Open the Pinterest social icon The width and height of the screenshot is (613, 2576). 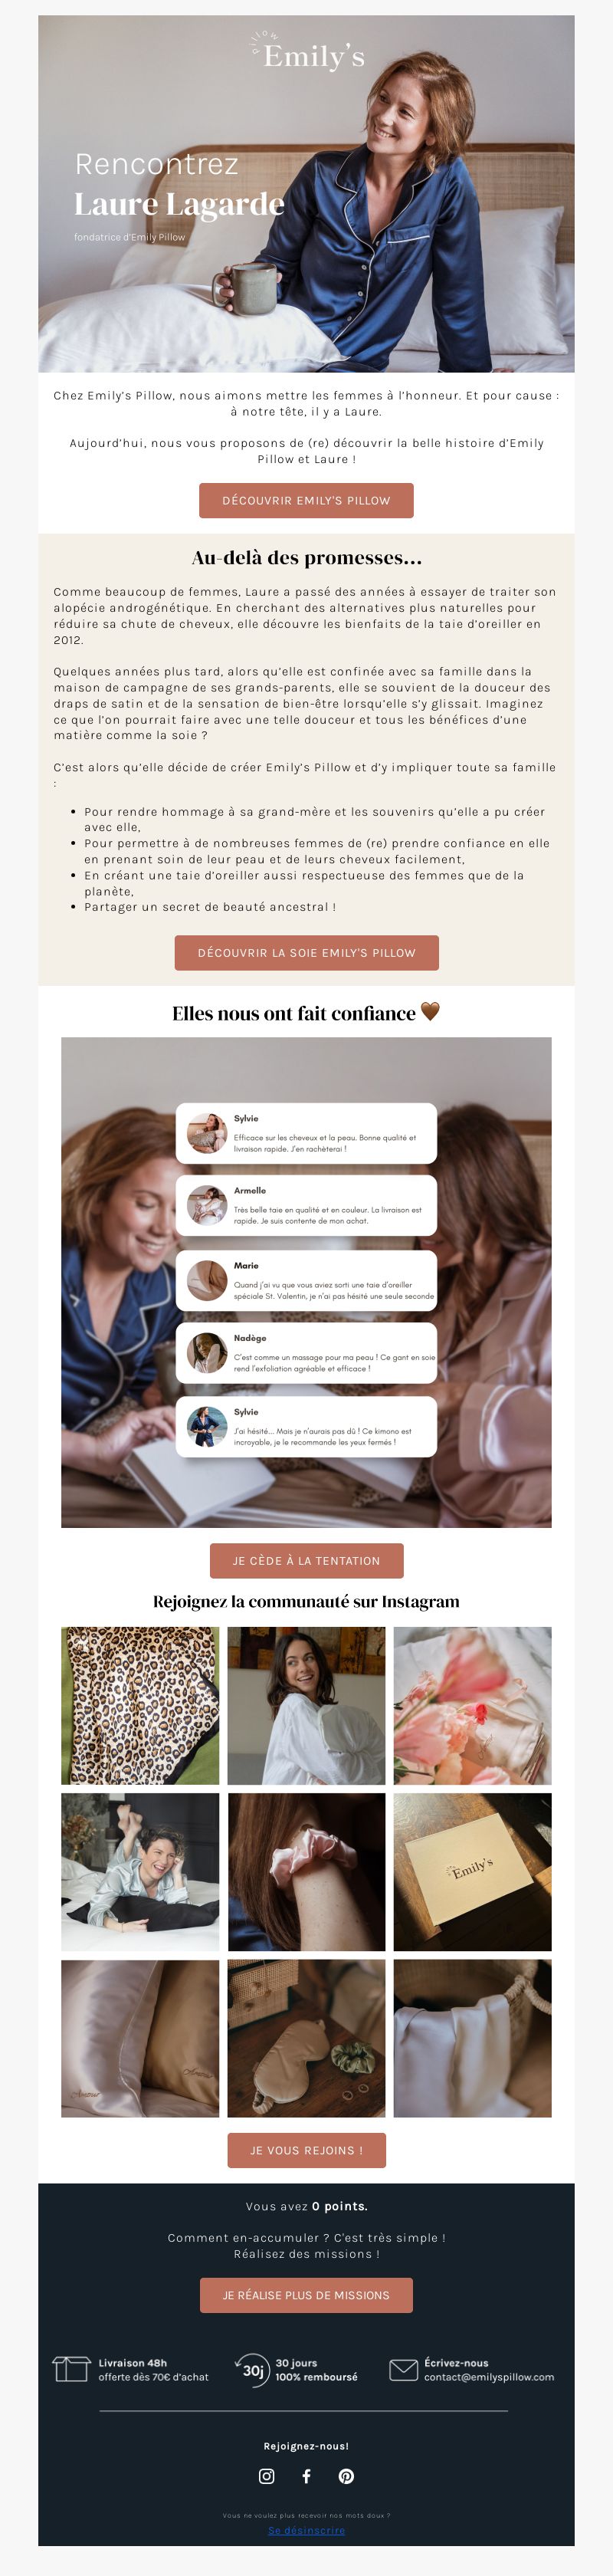point(346,2476)
